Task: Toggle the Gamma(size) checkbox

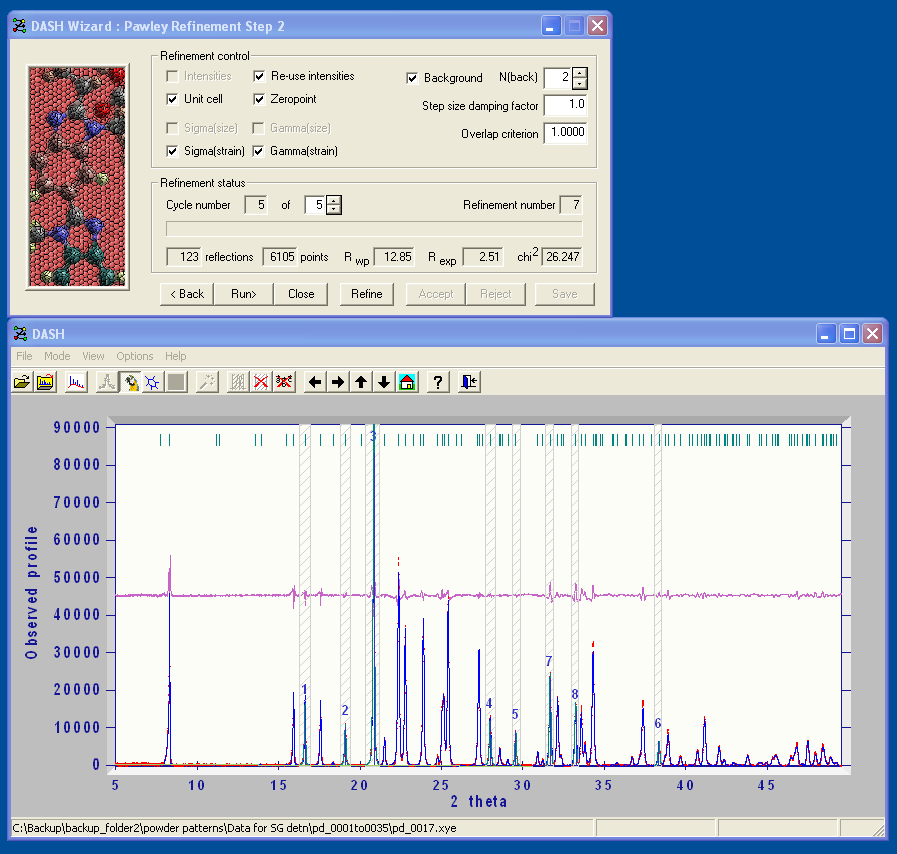Action: point(259,128)
